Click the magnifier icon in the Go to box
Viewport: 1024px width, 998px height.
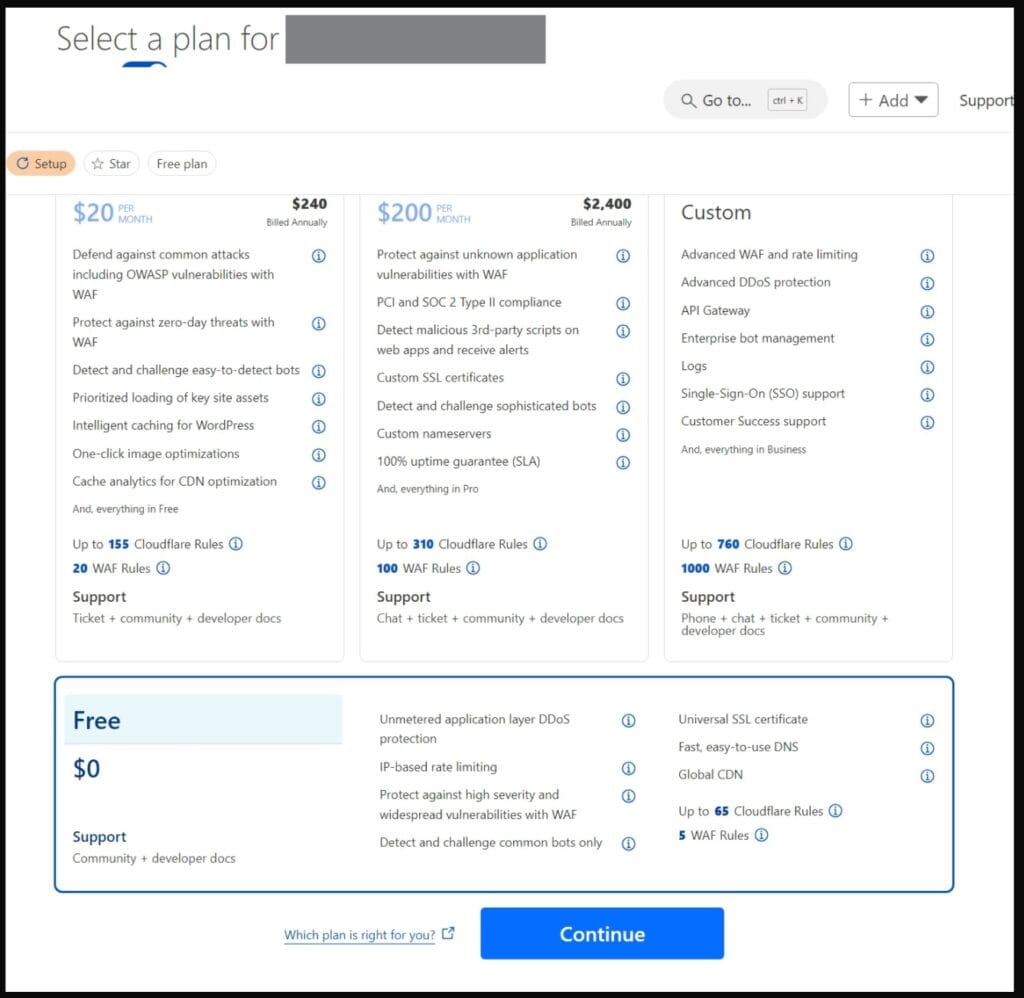coord(688,99)
